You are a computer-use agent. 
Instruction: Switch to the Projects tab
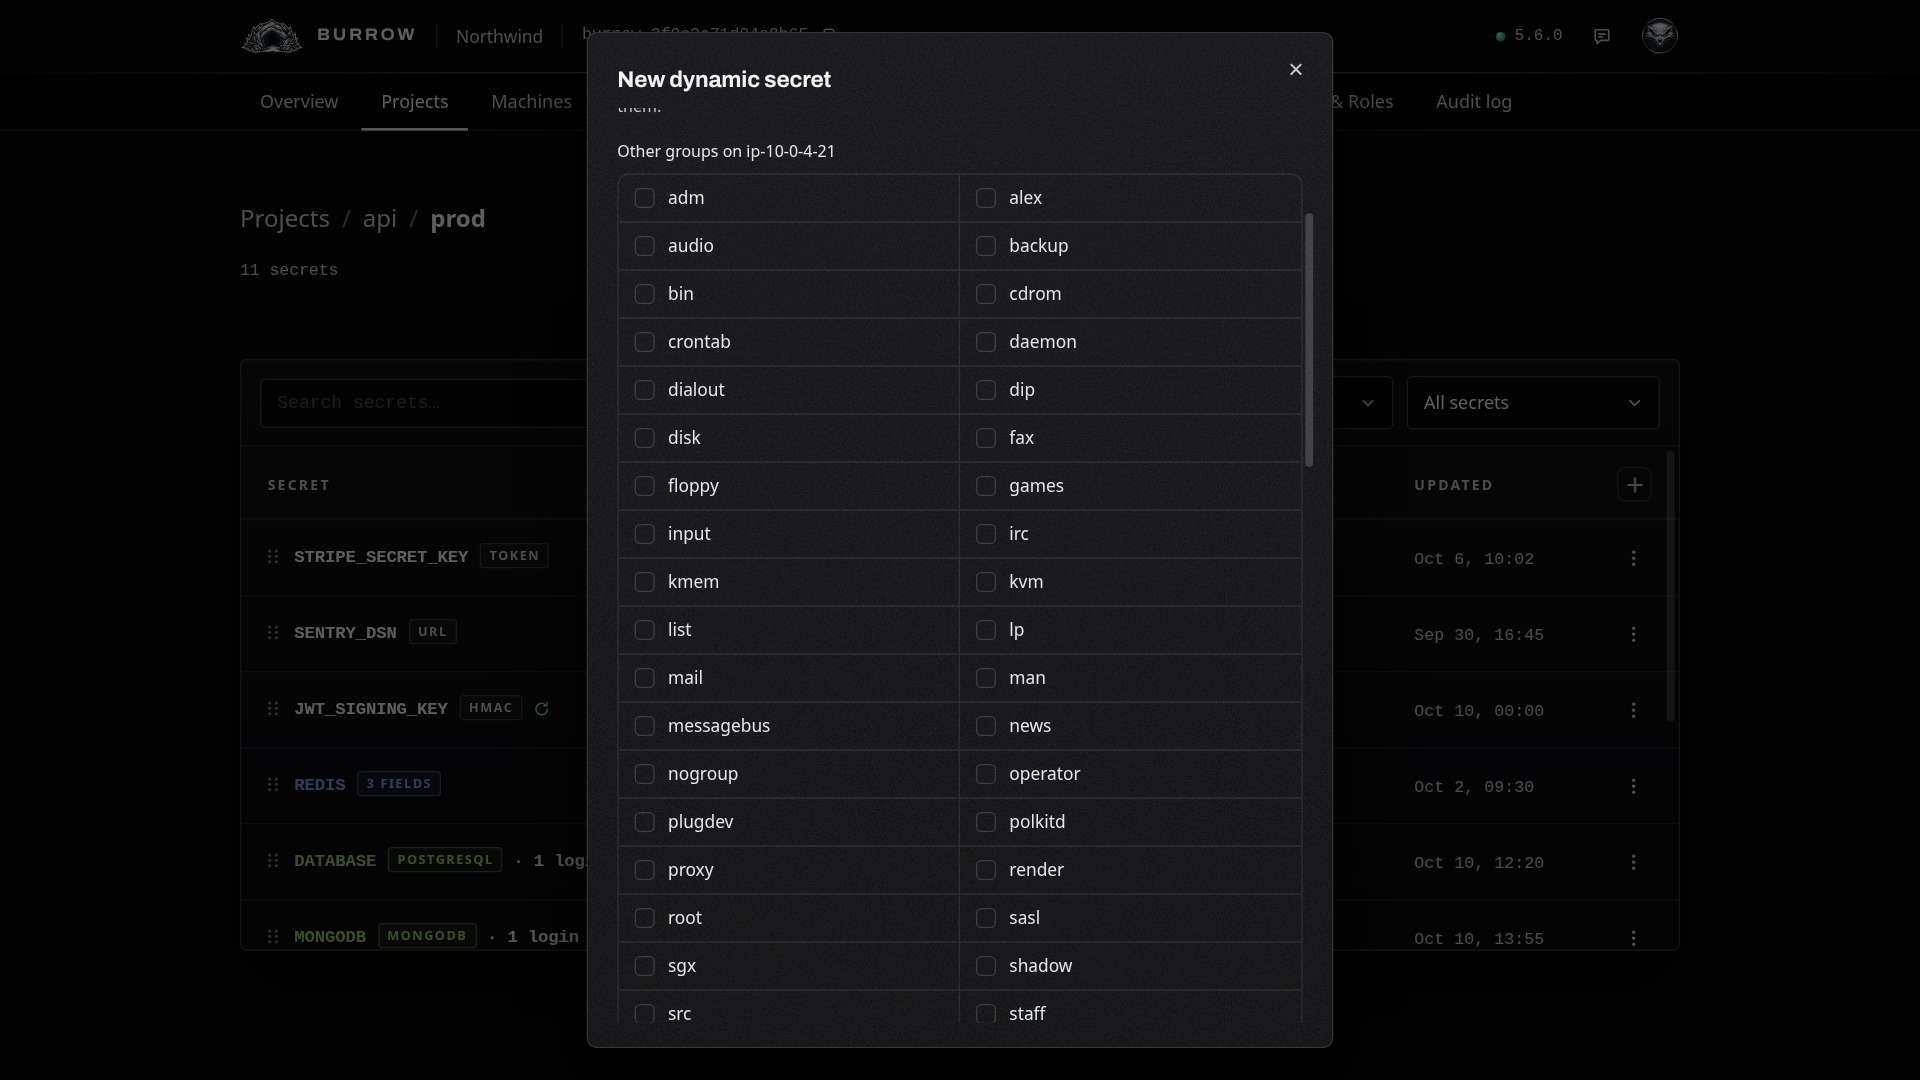pos(414,101)
